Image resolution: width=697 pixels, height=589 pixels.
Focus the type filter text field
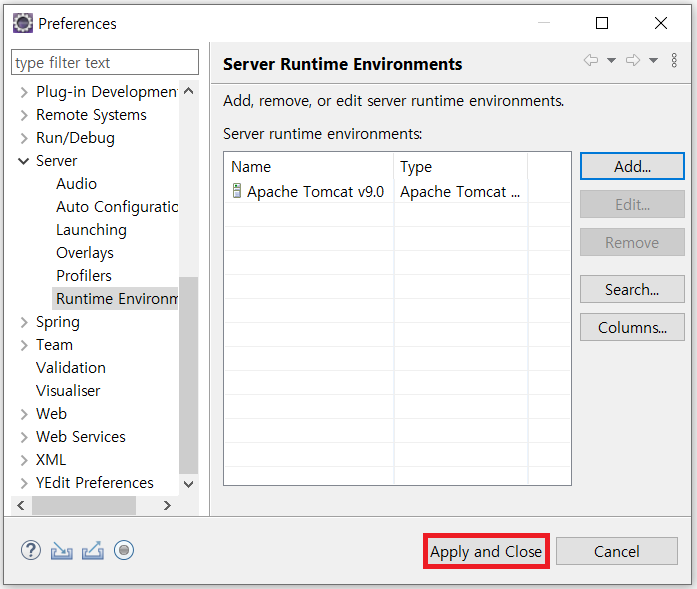[x=105, y=62]
